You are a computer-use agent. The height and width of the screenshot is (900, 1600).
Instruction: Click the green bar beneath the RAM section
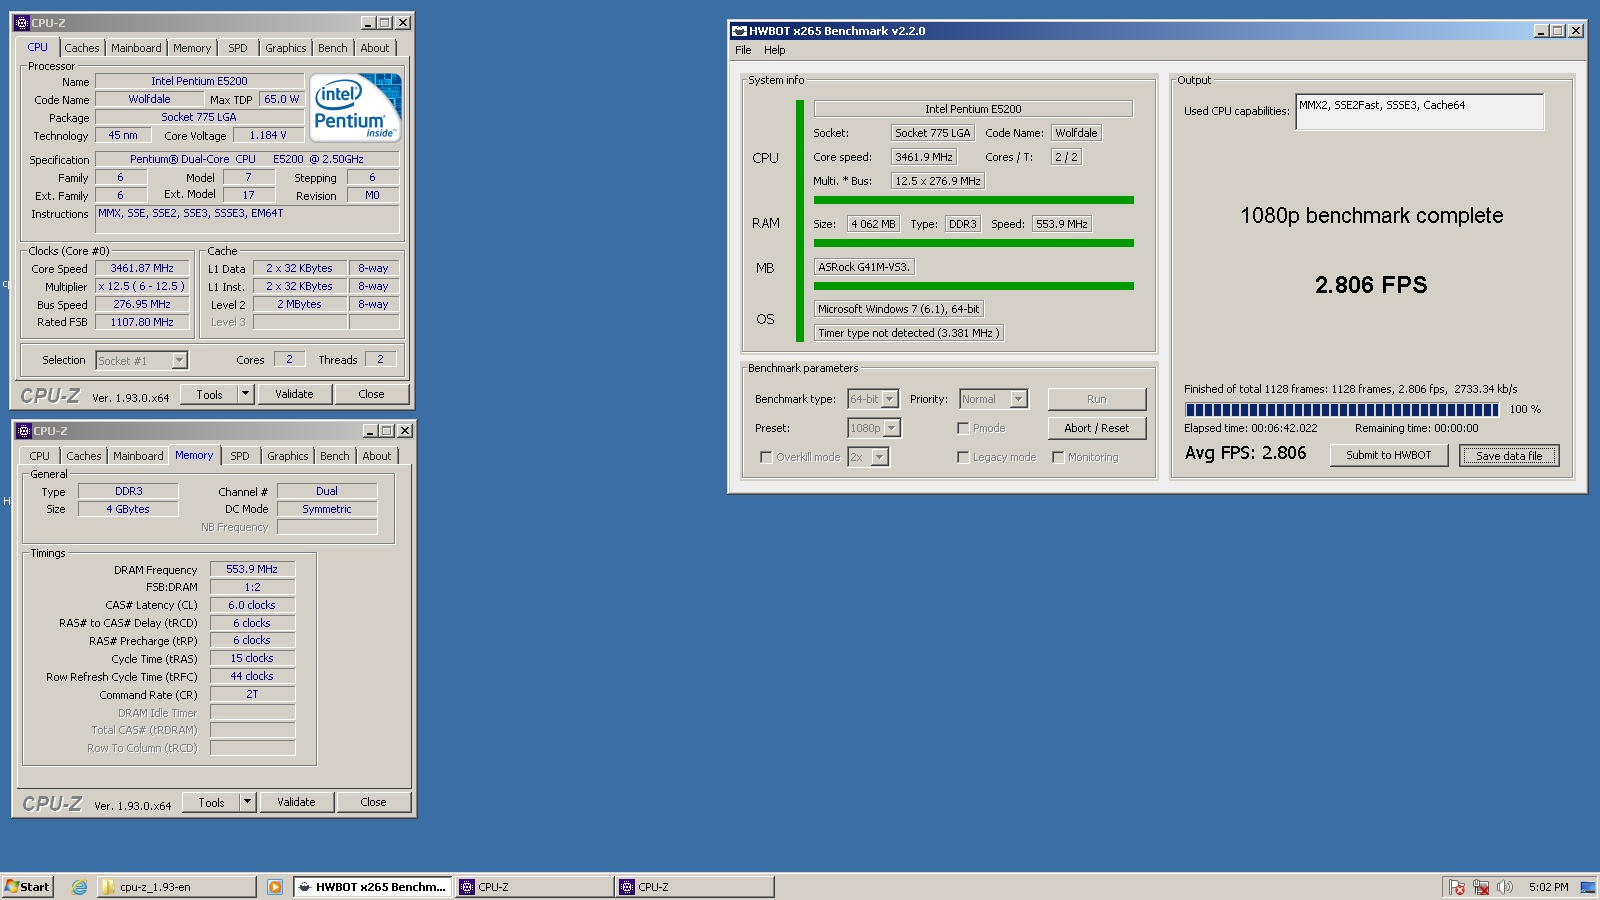(x=973, y=243)
